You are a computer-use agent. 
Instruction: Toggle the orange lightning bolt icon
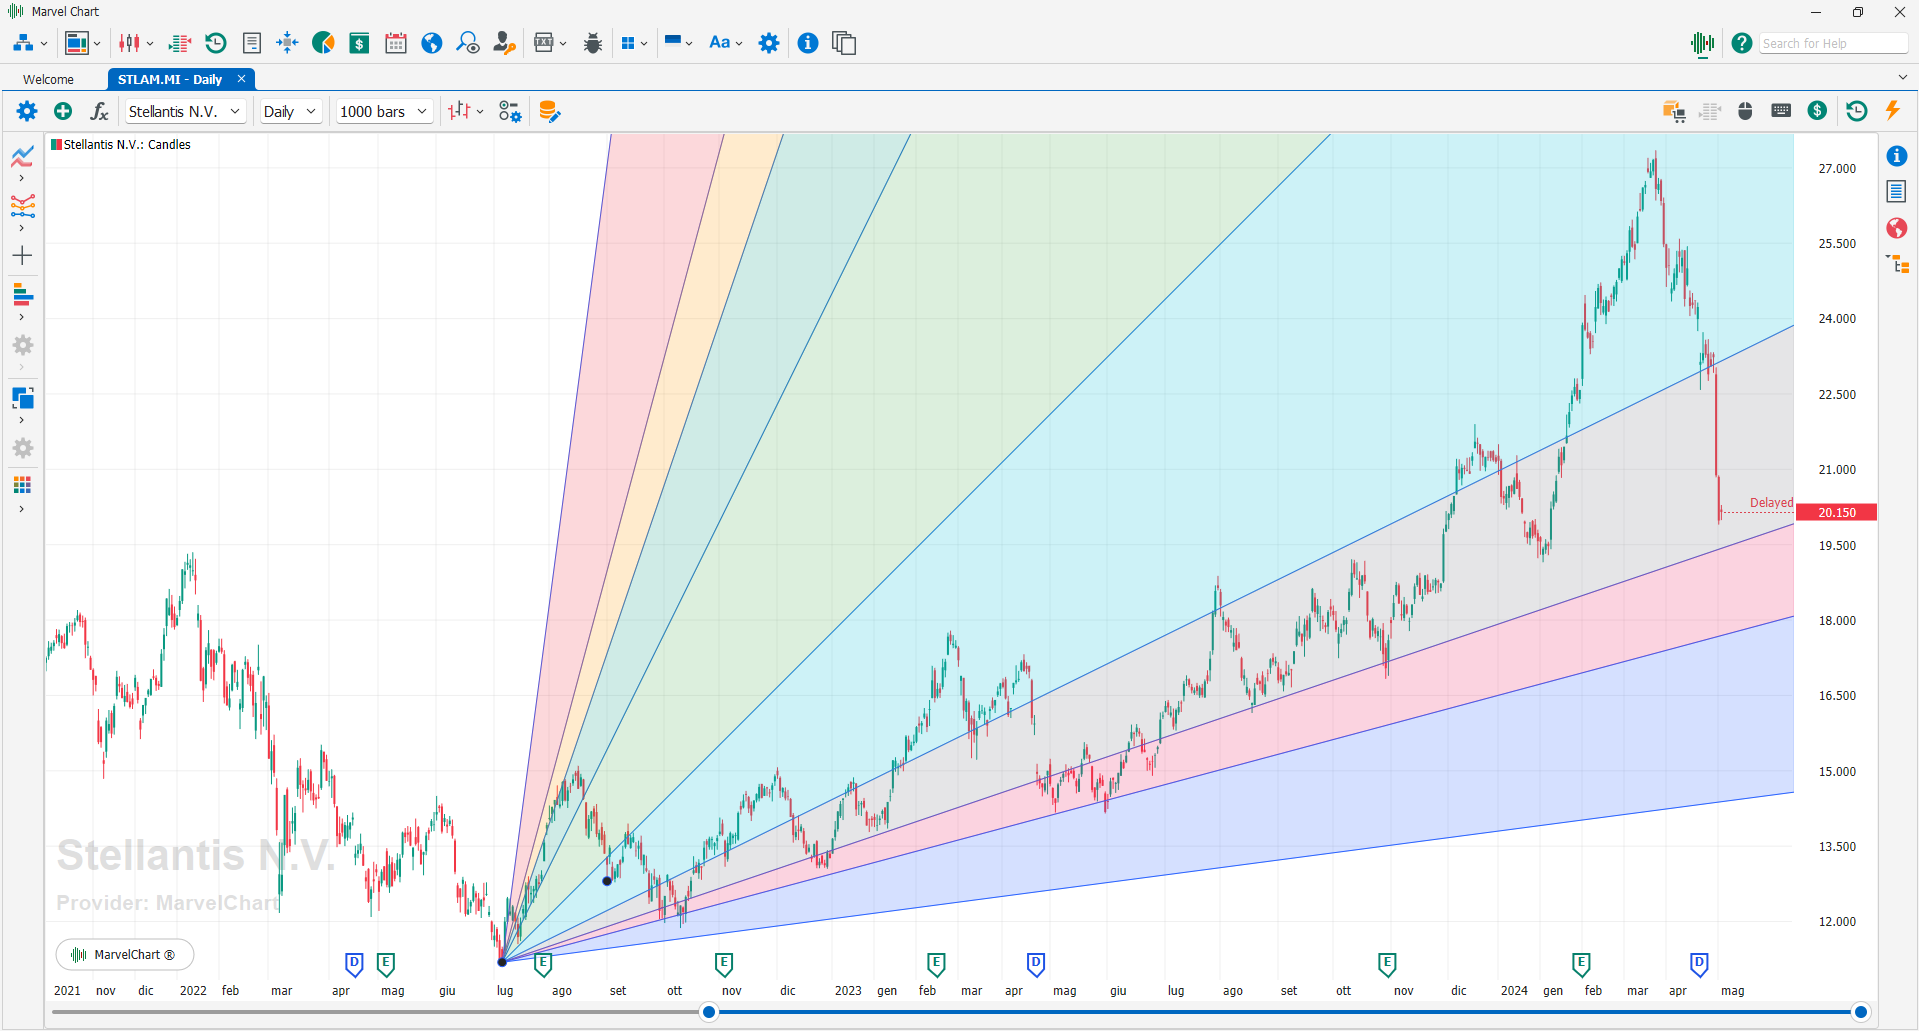point(1892,110)
